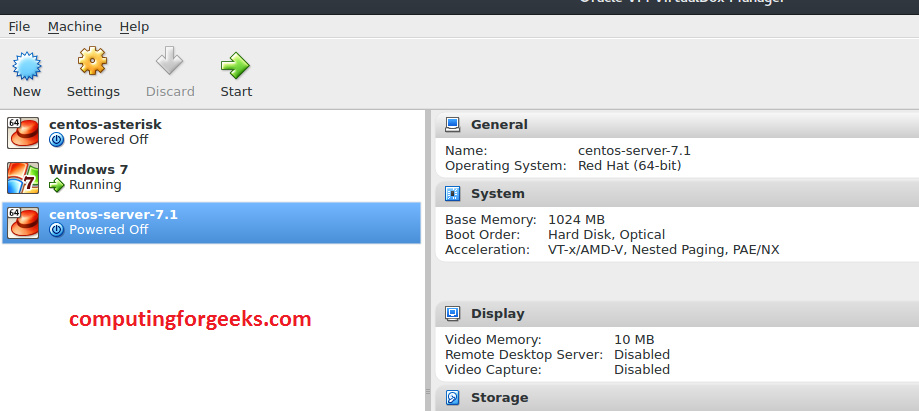Image resolution: width=919 pixels, height=411 pixels.
Task: Open the Display section header
Action: coord(677,313)
